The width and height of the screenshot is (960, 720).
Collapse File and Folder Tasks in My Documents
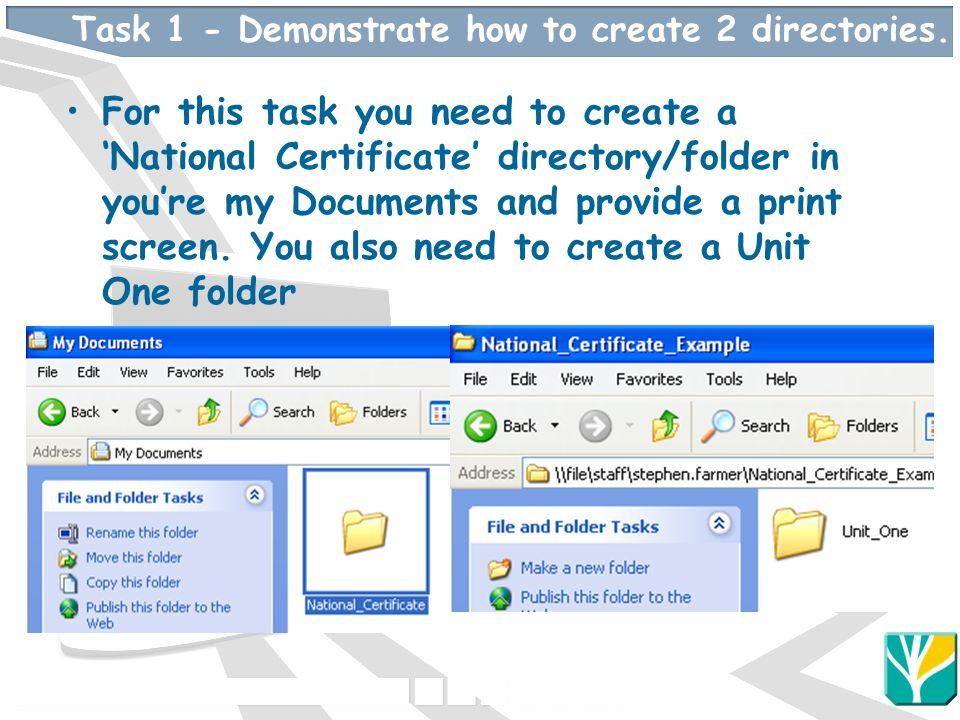pyautogui.click(x=255, y=495)
